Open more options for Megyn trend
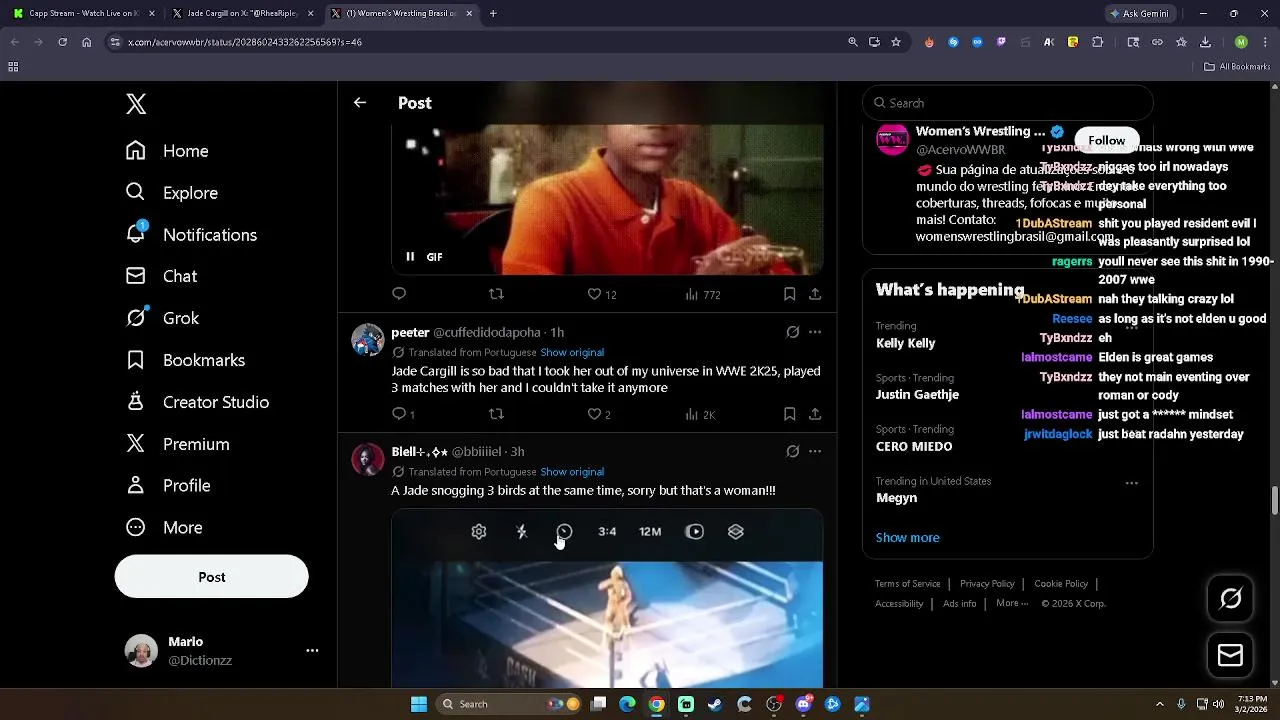Image resolution: width=1280 pixels, height=720 pixels. [x=1132, y=483]
